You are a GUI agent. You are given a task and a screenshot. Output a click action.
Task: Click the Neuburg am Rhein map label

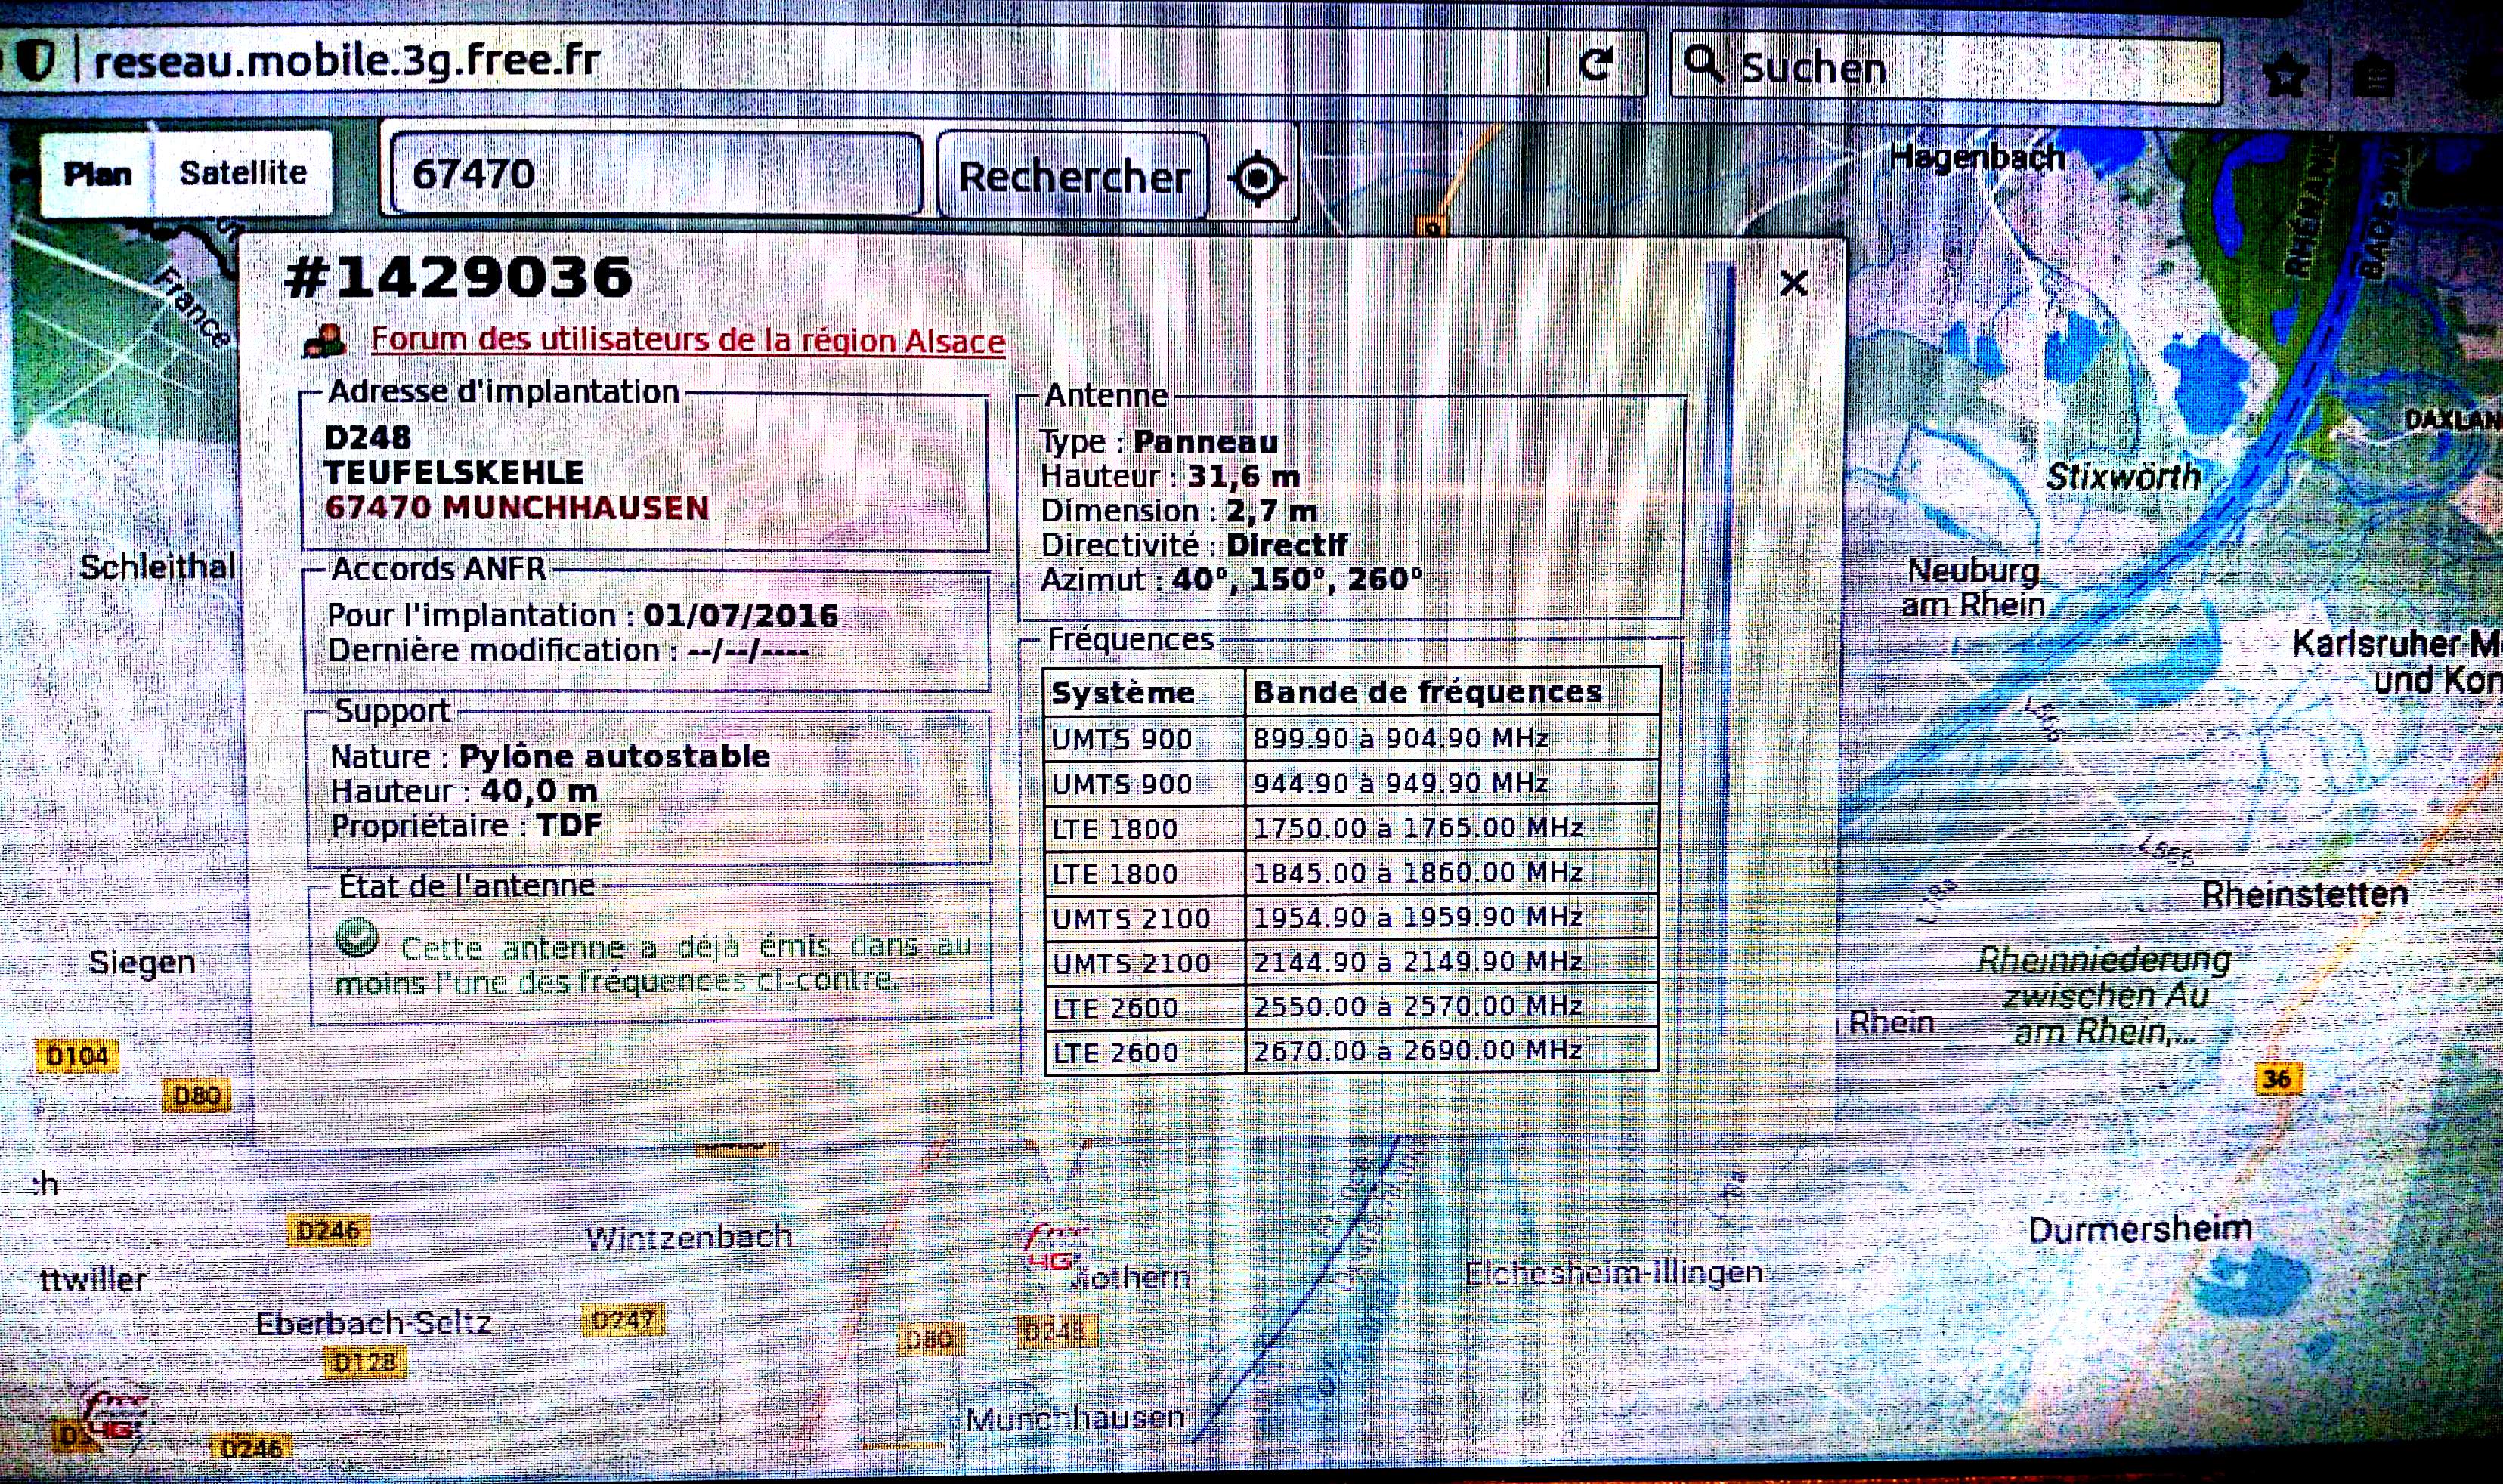coord(1973,587)
